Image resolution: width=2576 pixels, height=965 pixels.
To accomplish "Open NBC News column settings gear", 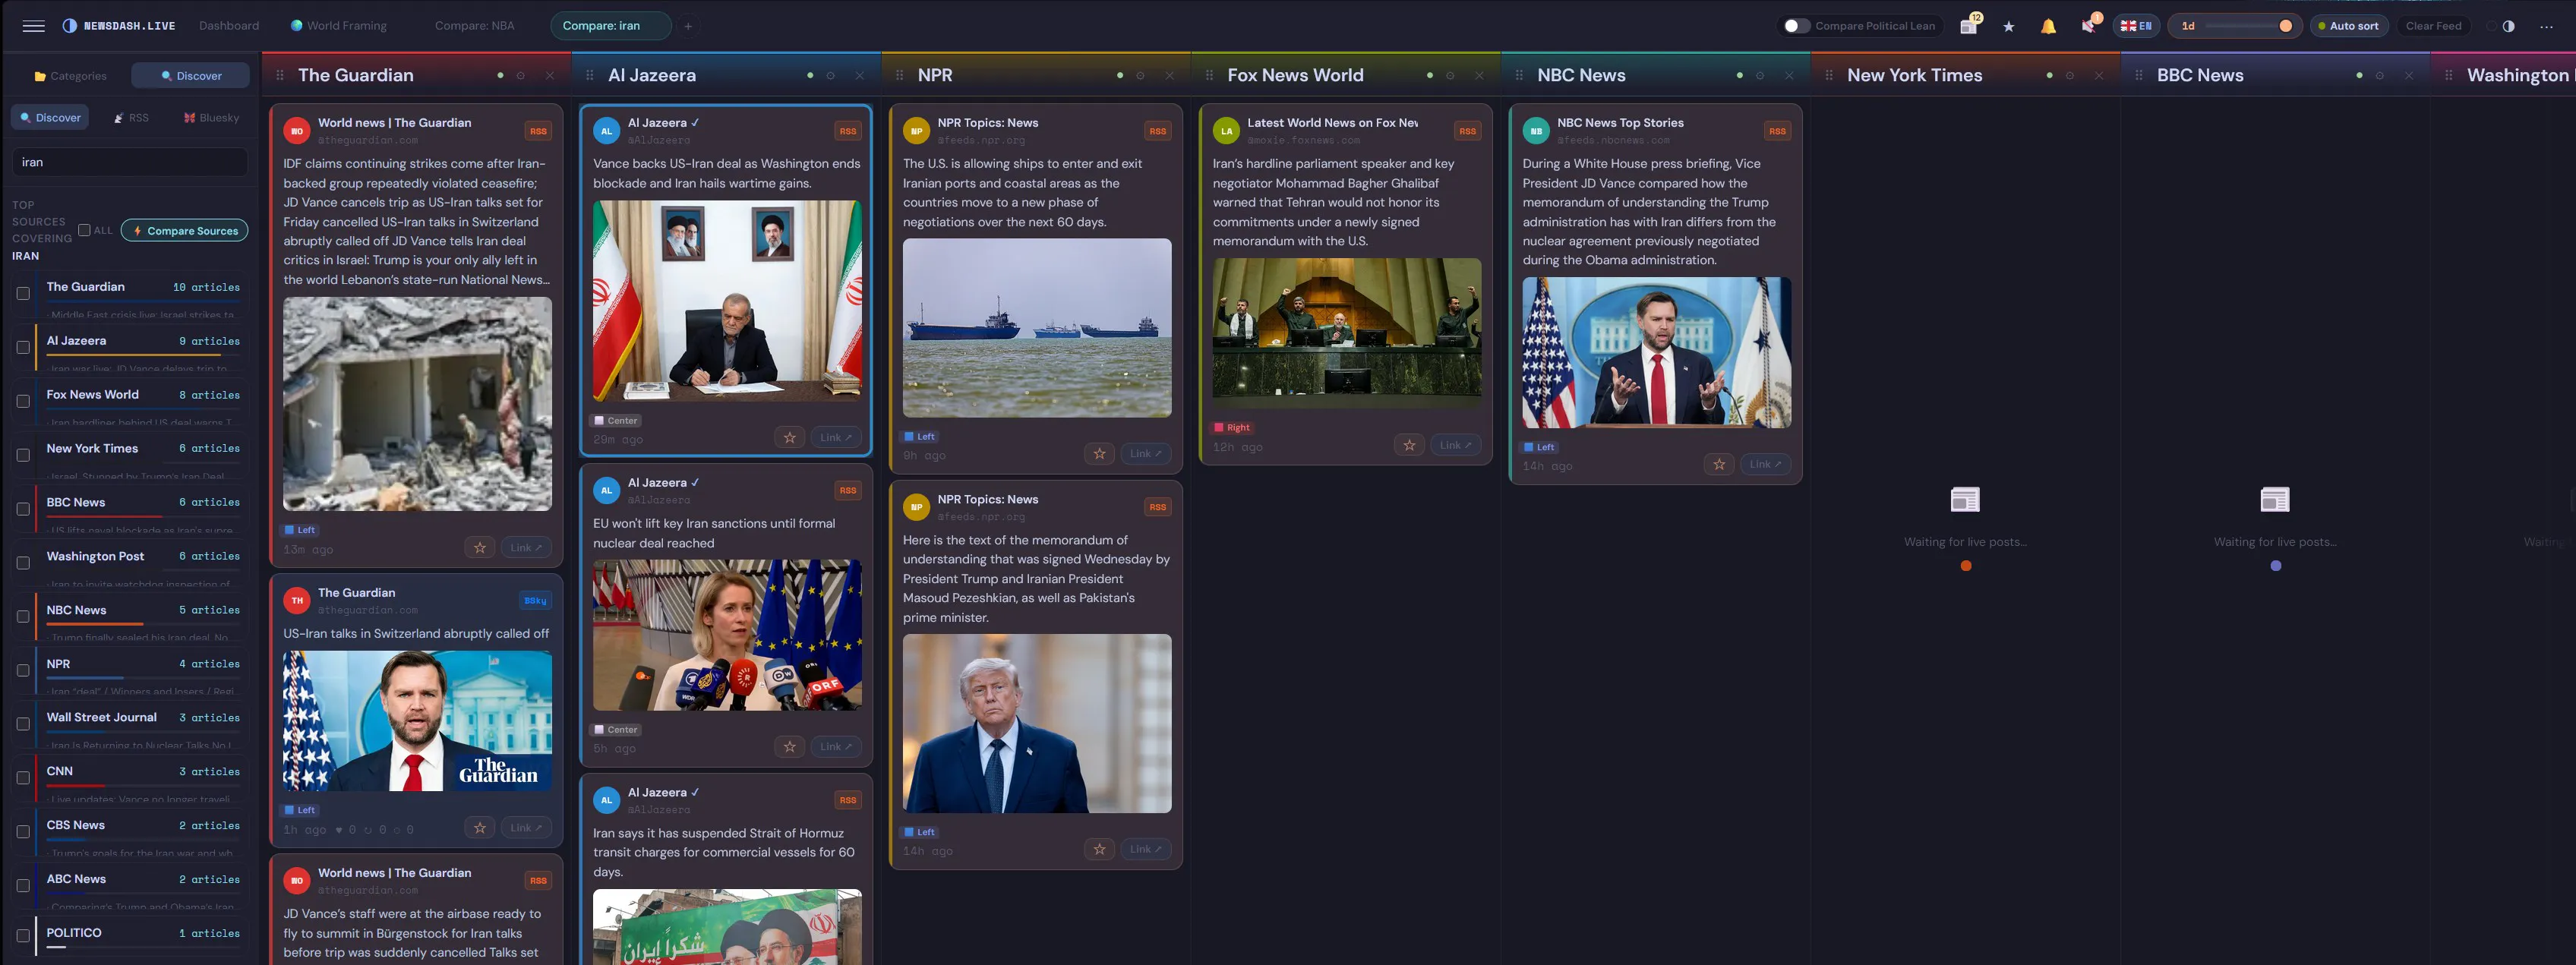I will 1760,75.
